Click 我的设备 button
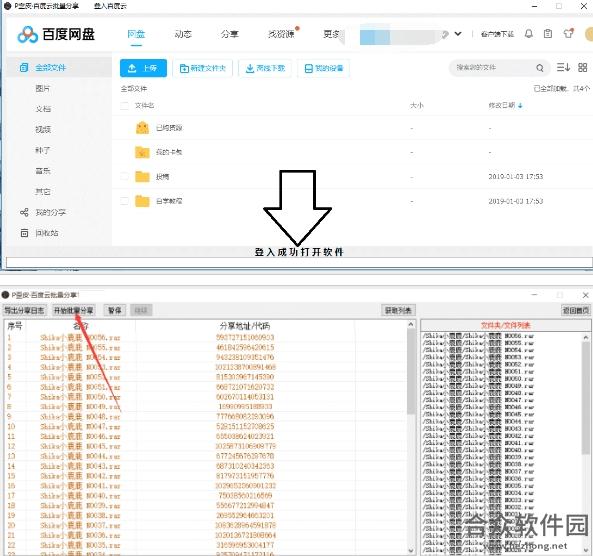The image size is (593, 556). tap(324, 68)
